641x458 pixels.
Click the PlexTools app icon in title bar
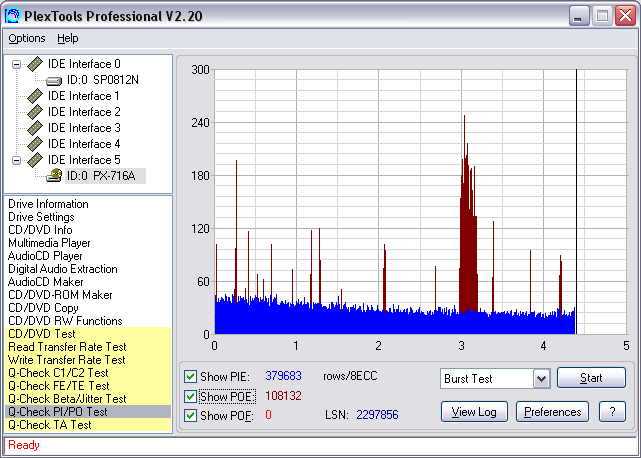tap(12, 16)
